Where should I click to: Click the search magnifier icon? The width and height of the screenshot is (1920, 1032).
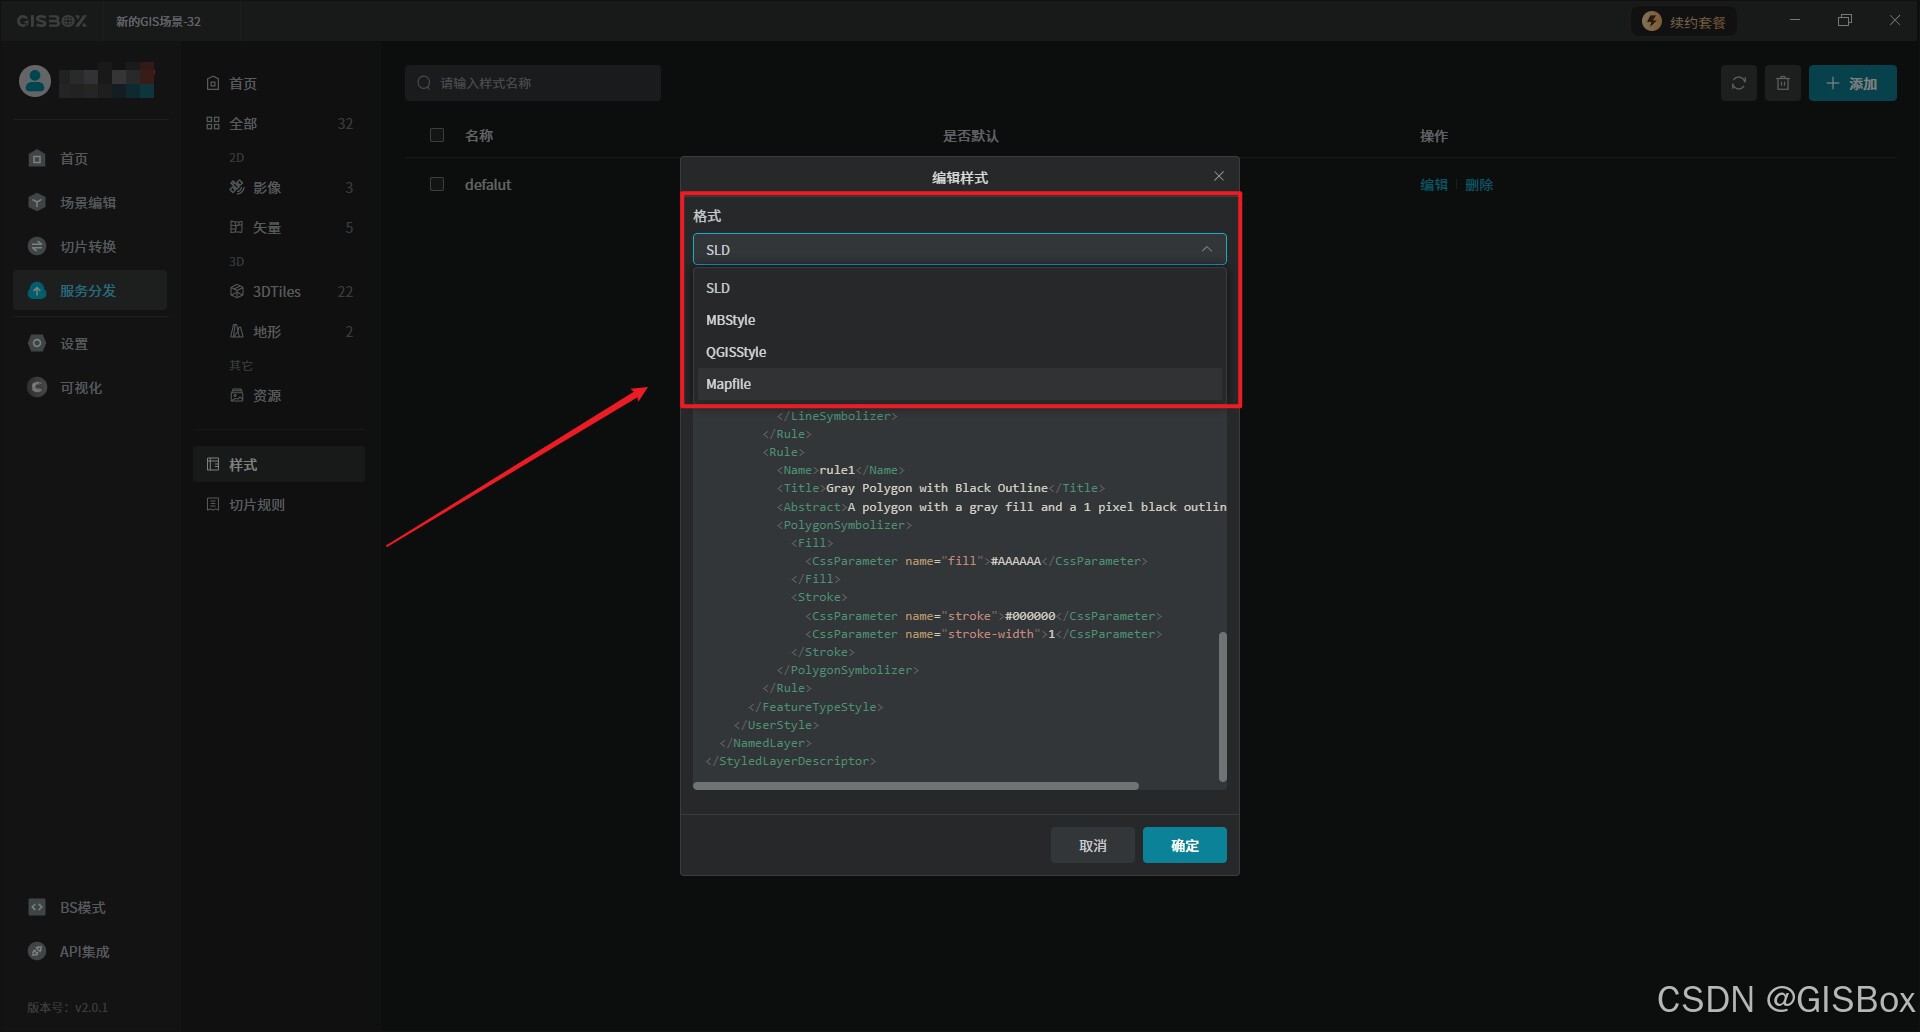pos(424,83)
